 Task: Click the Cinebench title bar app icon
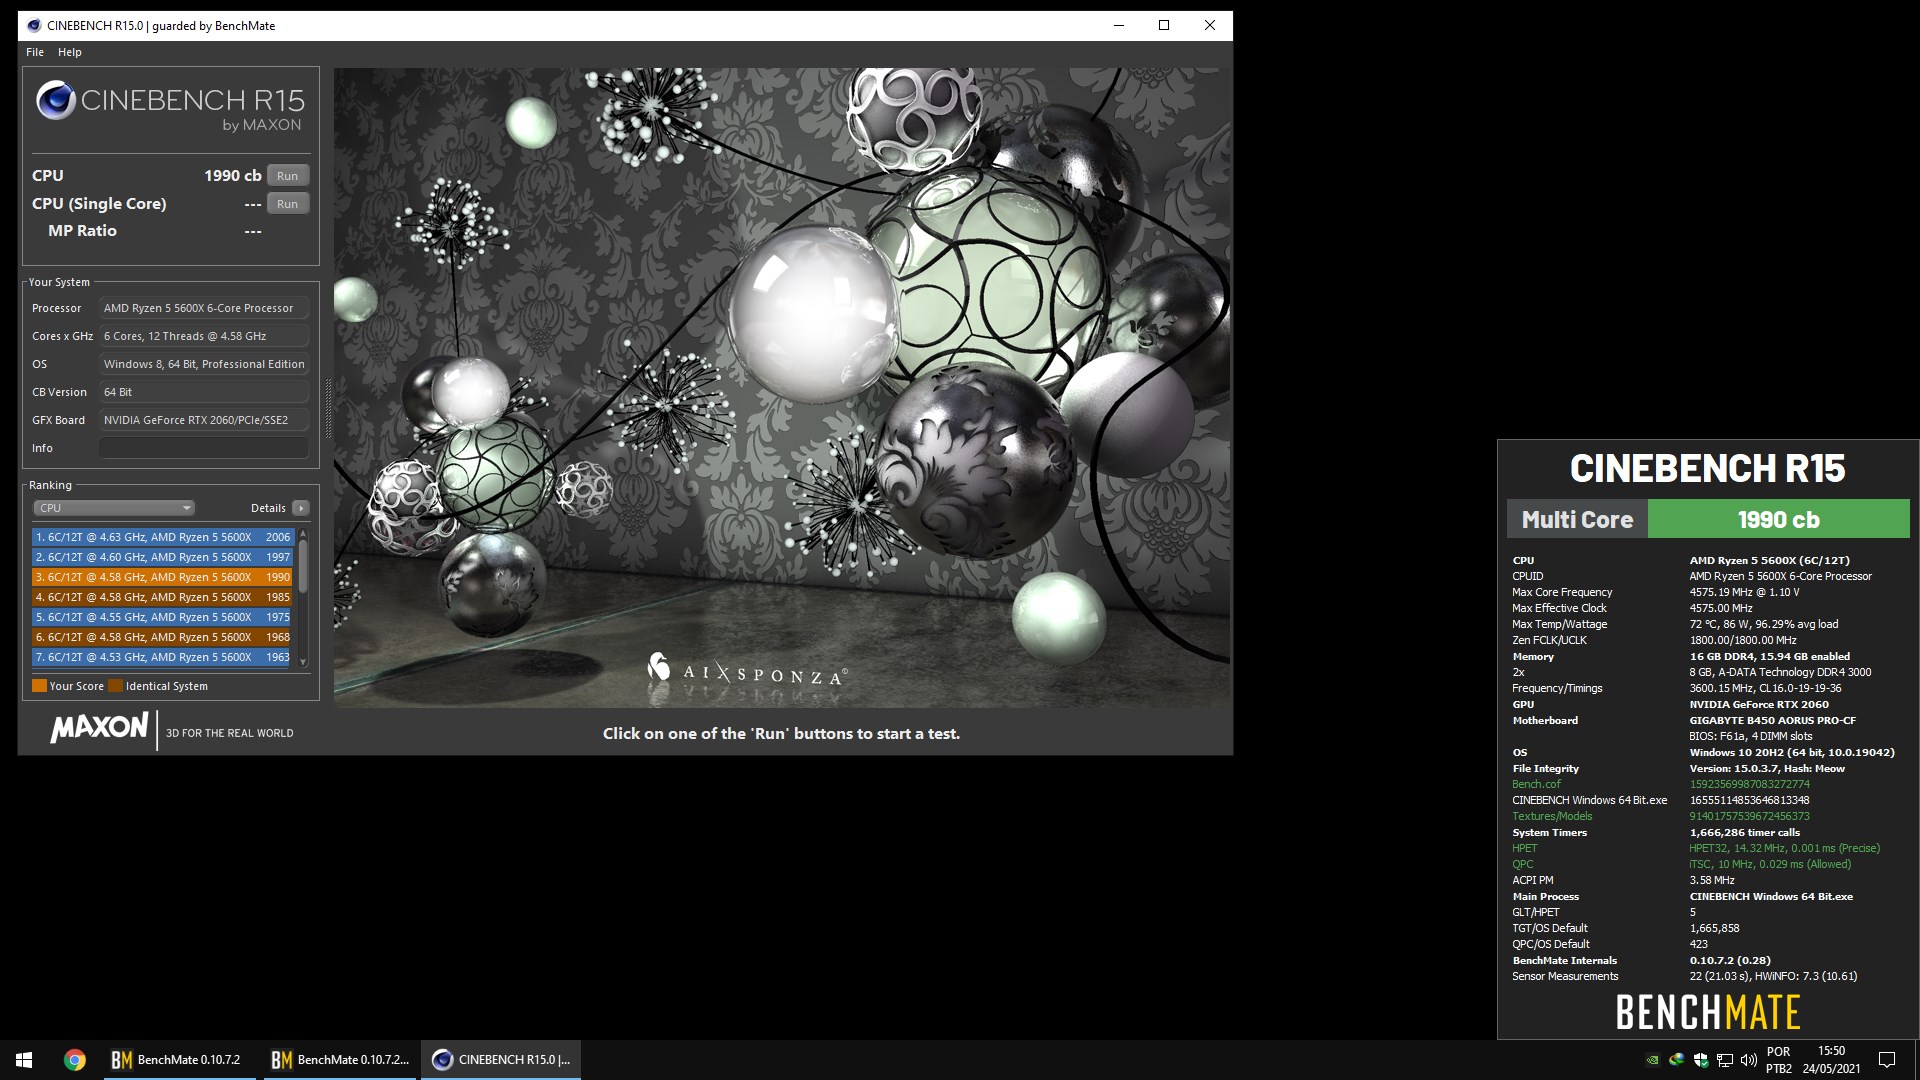pos(34,25)
